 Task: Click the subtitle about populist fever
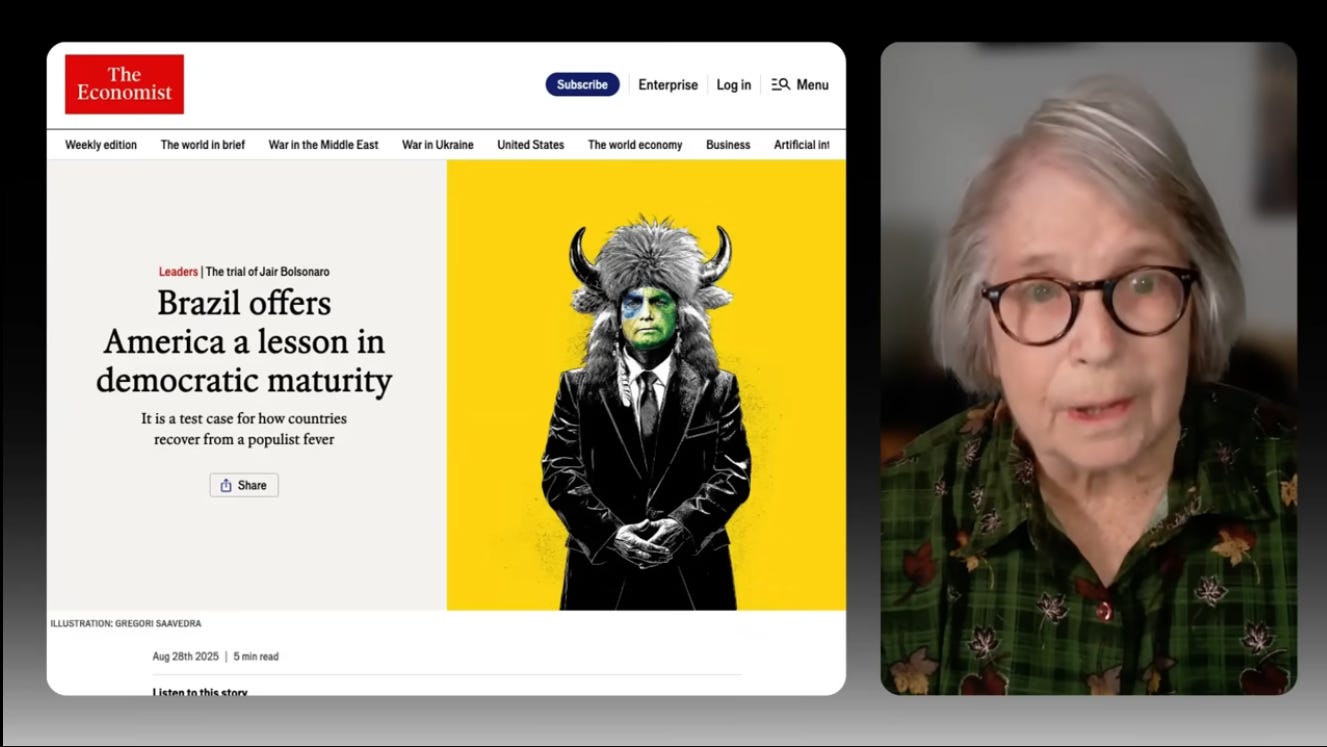(x=244, y=429)
